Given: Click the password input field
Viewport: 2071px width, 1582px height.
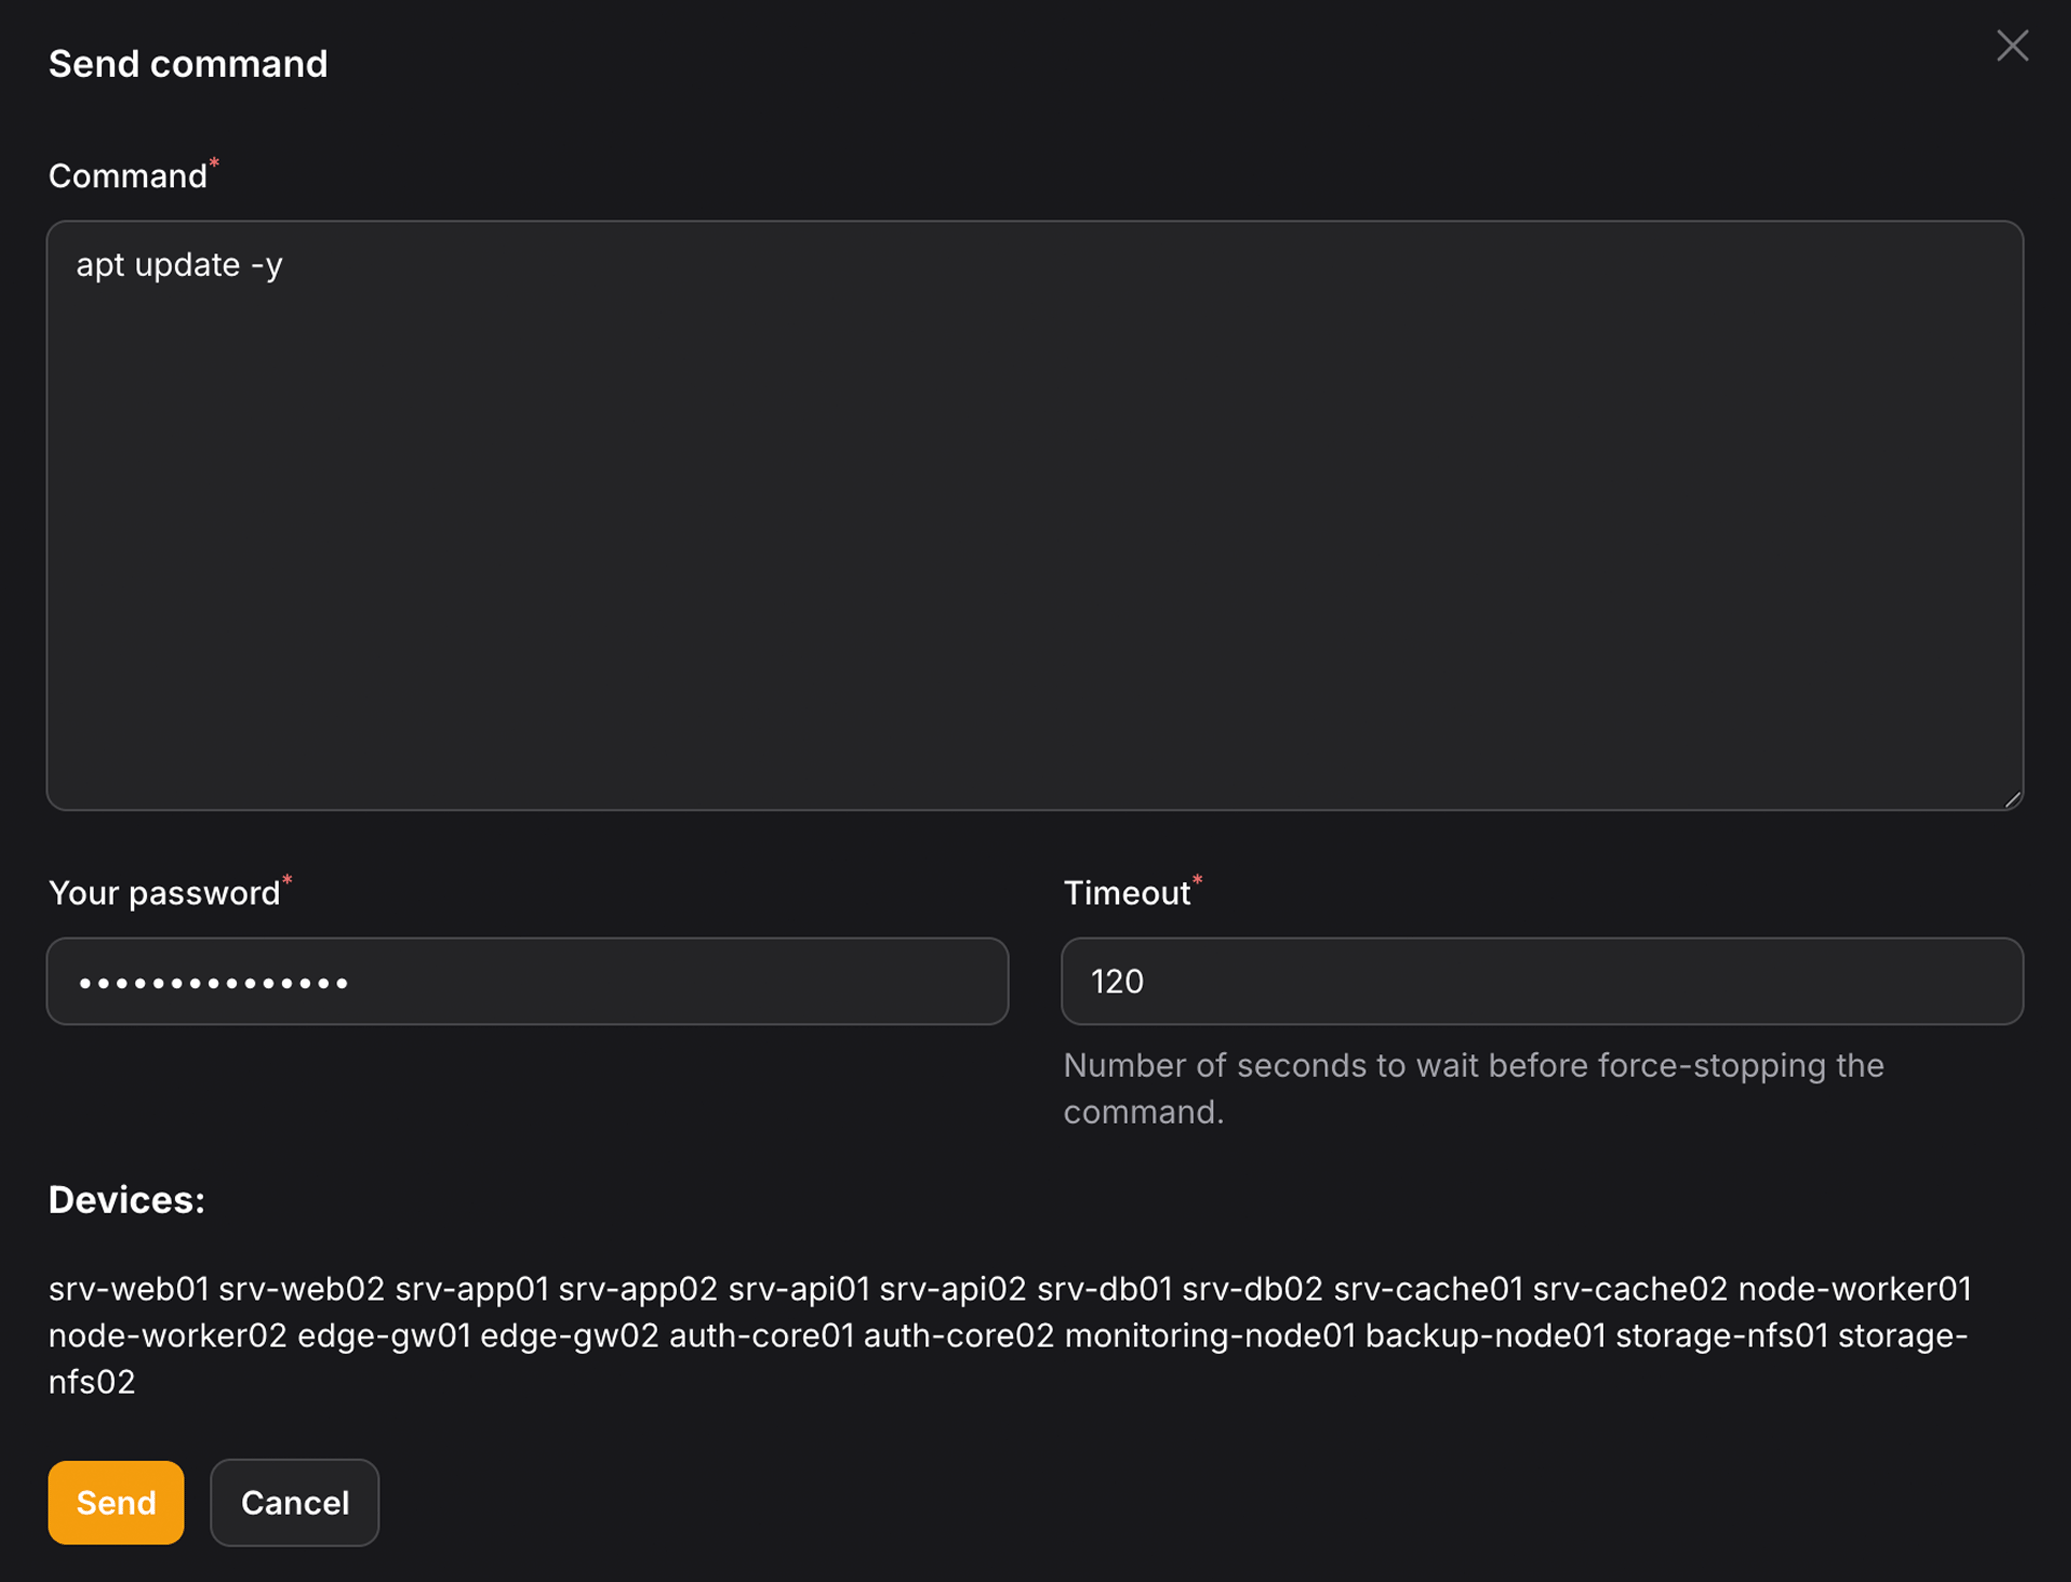Looking at the screenshot, I should click(527, 981).
